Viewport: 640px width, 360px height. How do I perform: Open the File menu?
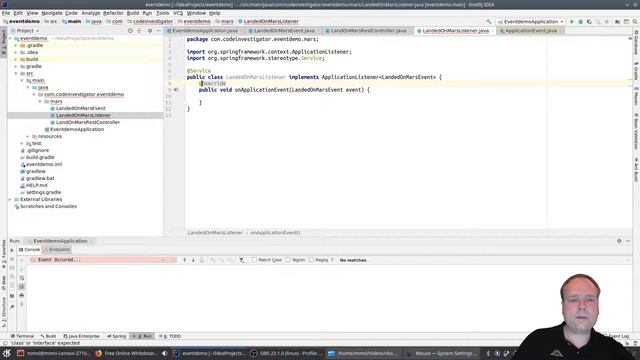click(6, 13)
